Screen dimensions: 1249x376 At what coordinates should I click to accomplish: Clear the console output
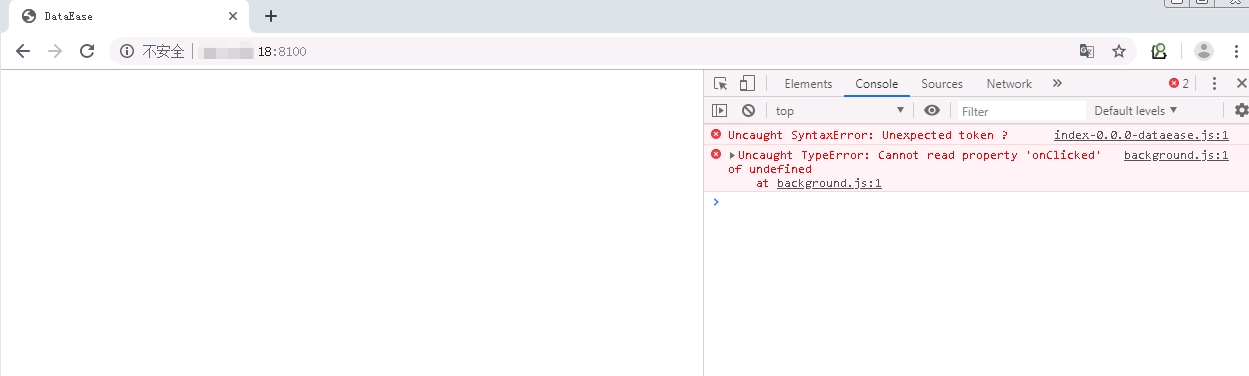click(748, 111)
